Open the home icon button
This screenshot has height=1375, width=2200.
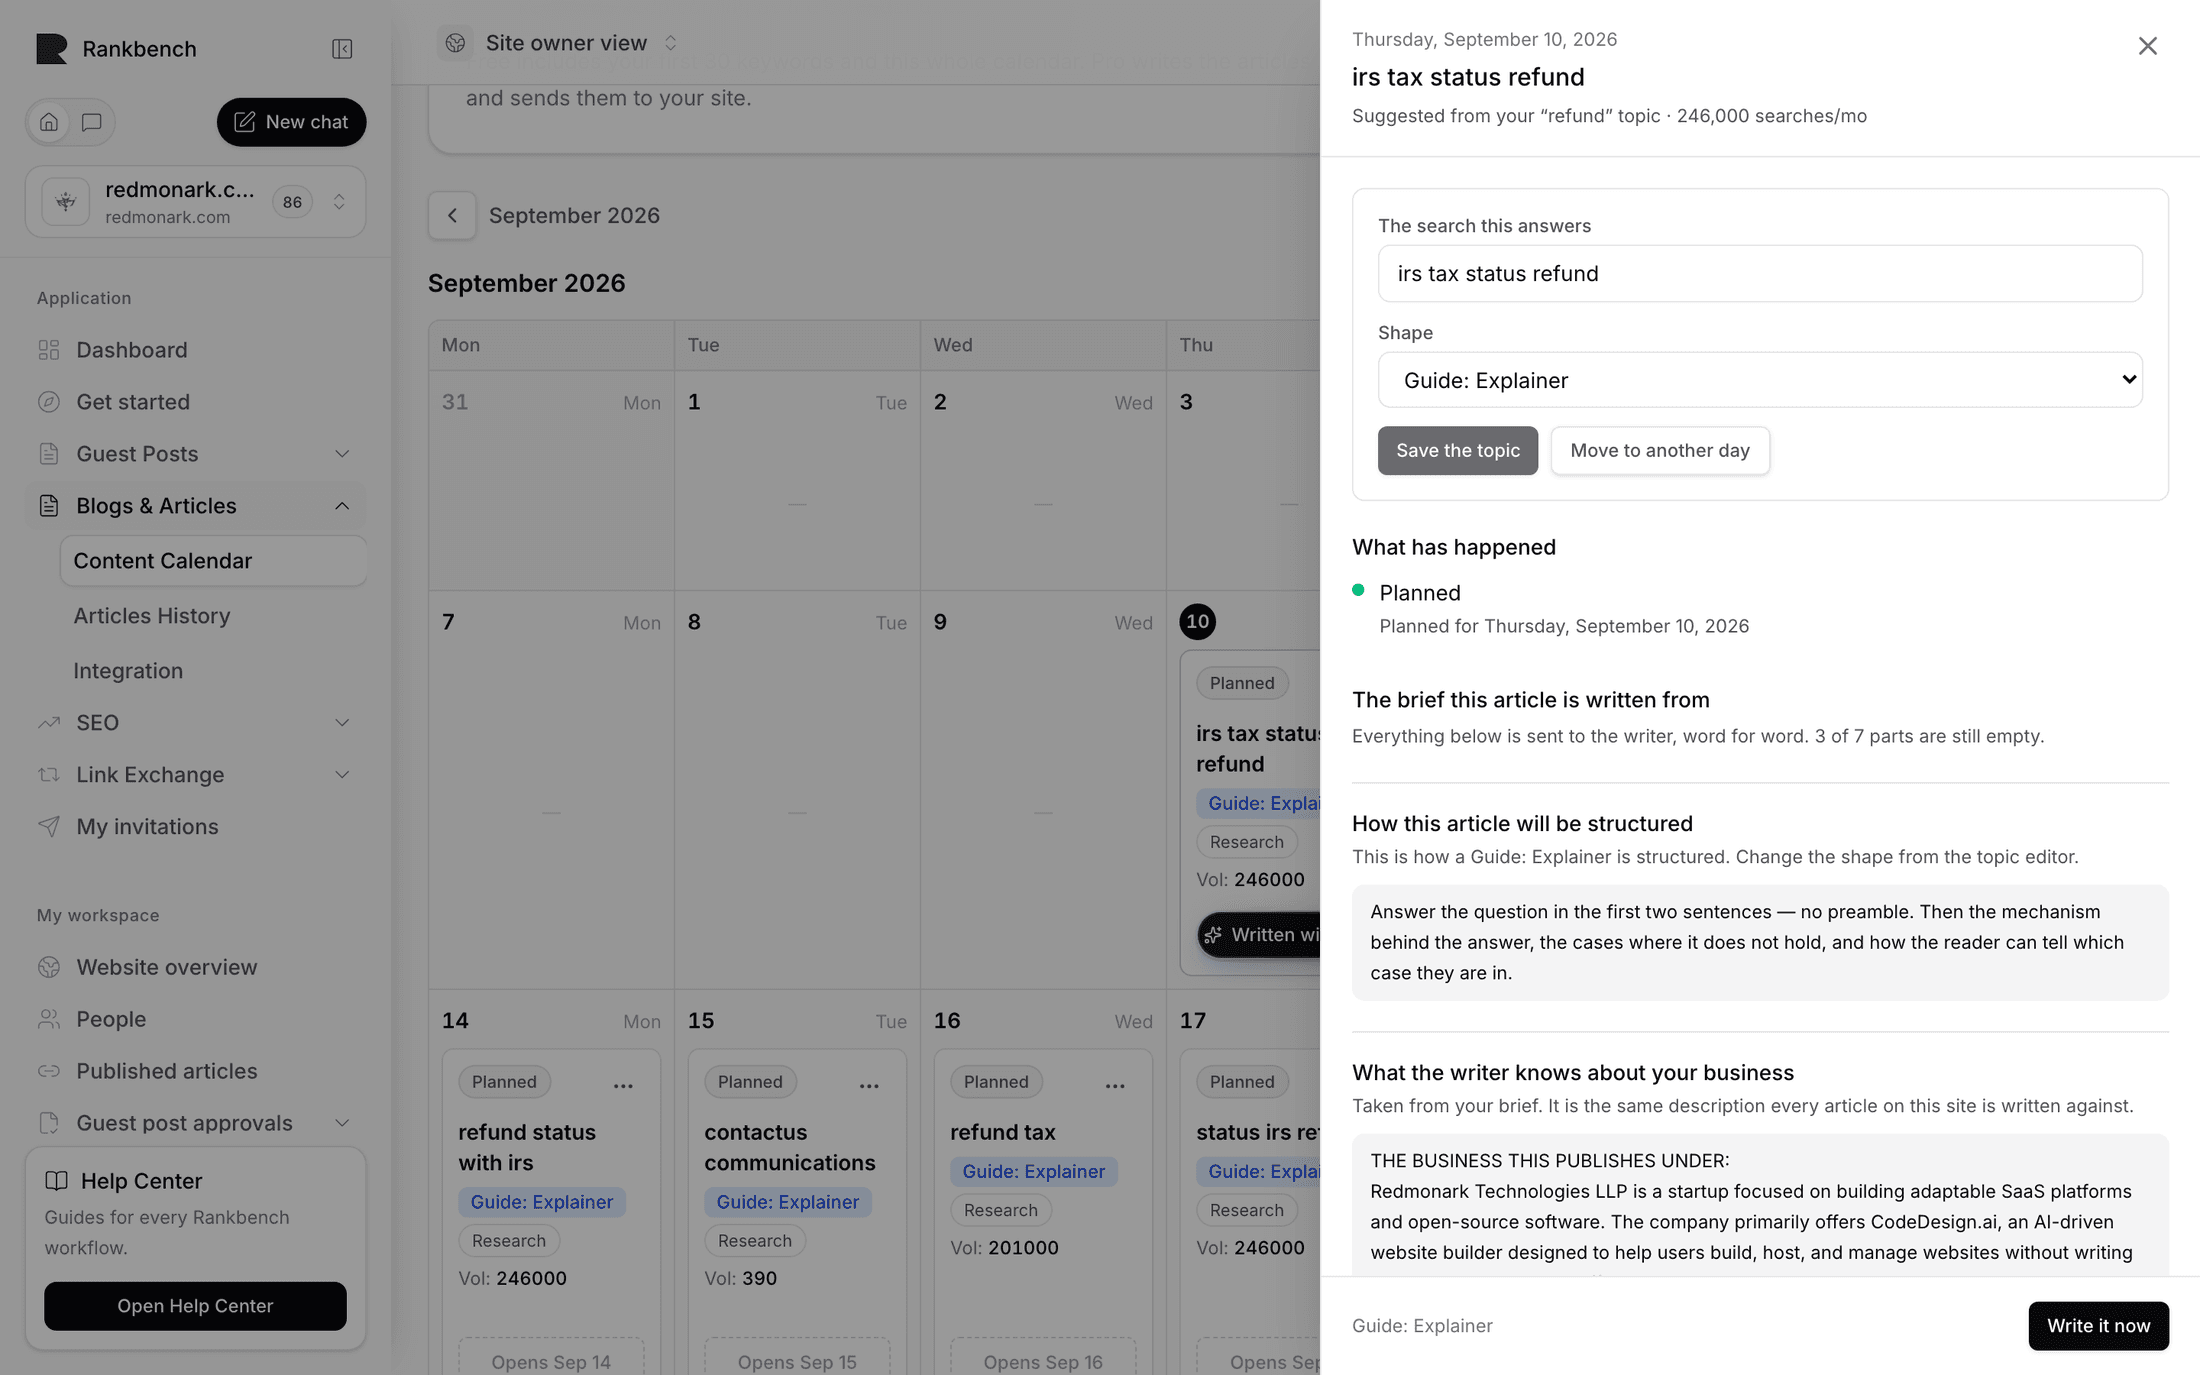[x=49, y=122]
